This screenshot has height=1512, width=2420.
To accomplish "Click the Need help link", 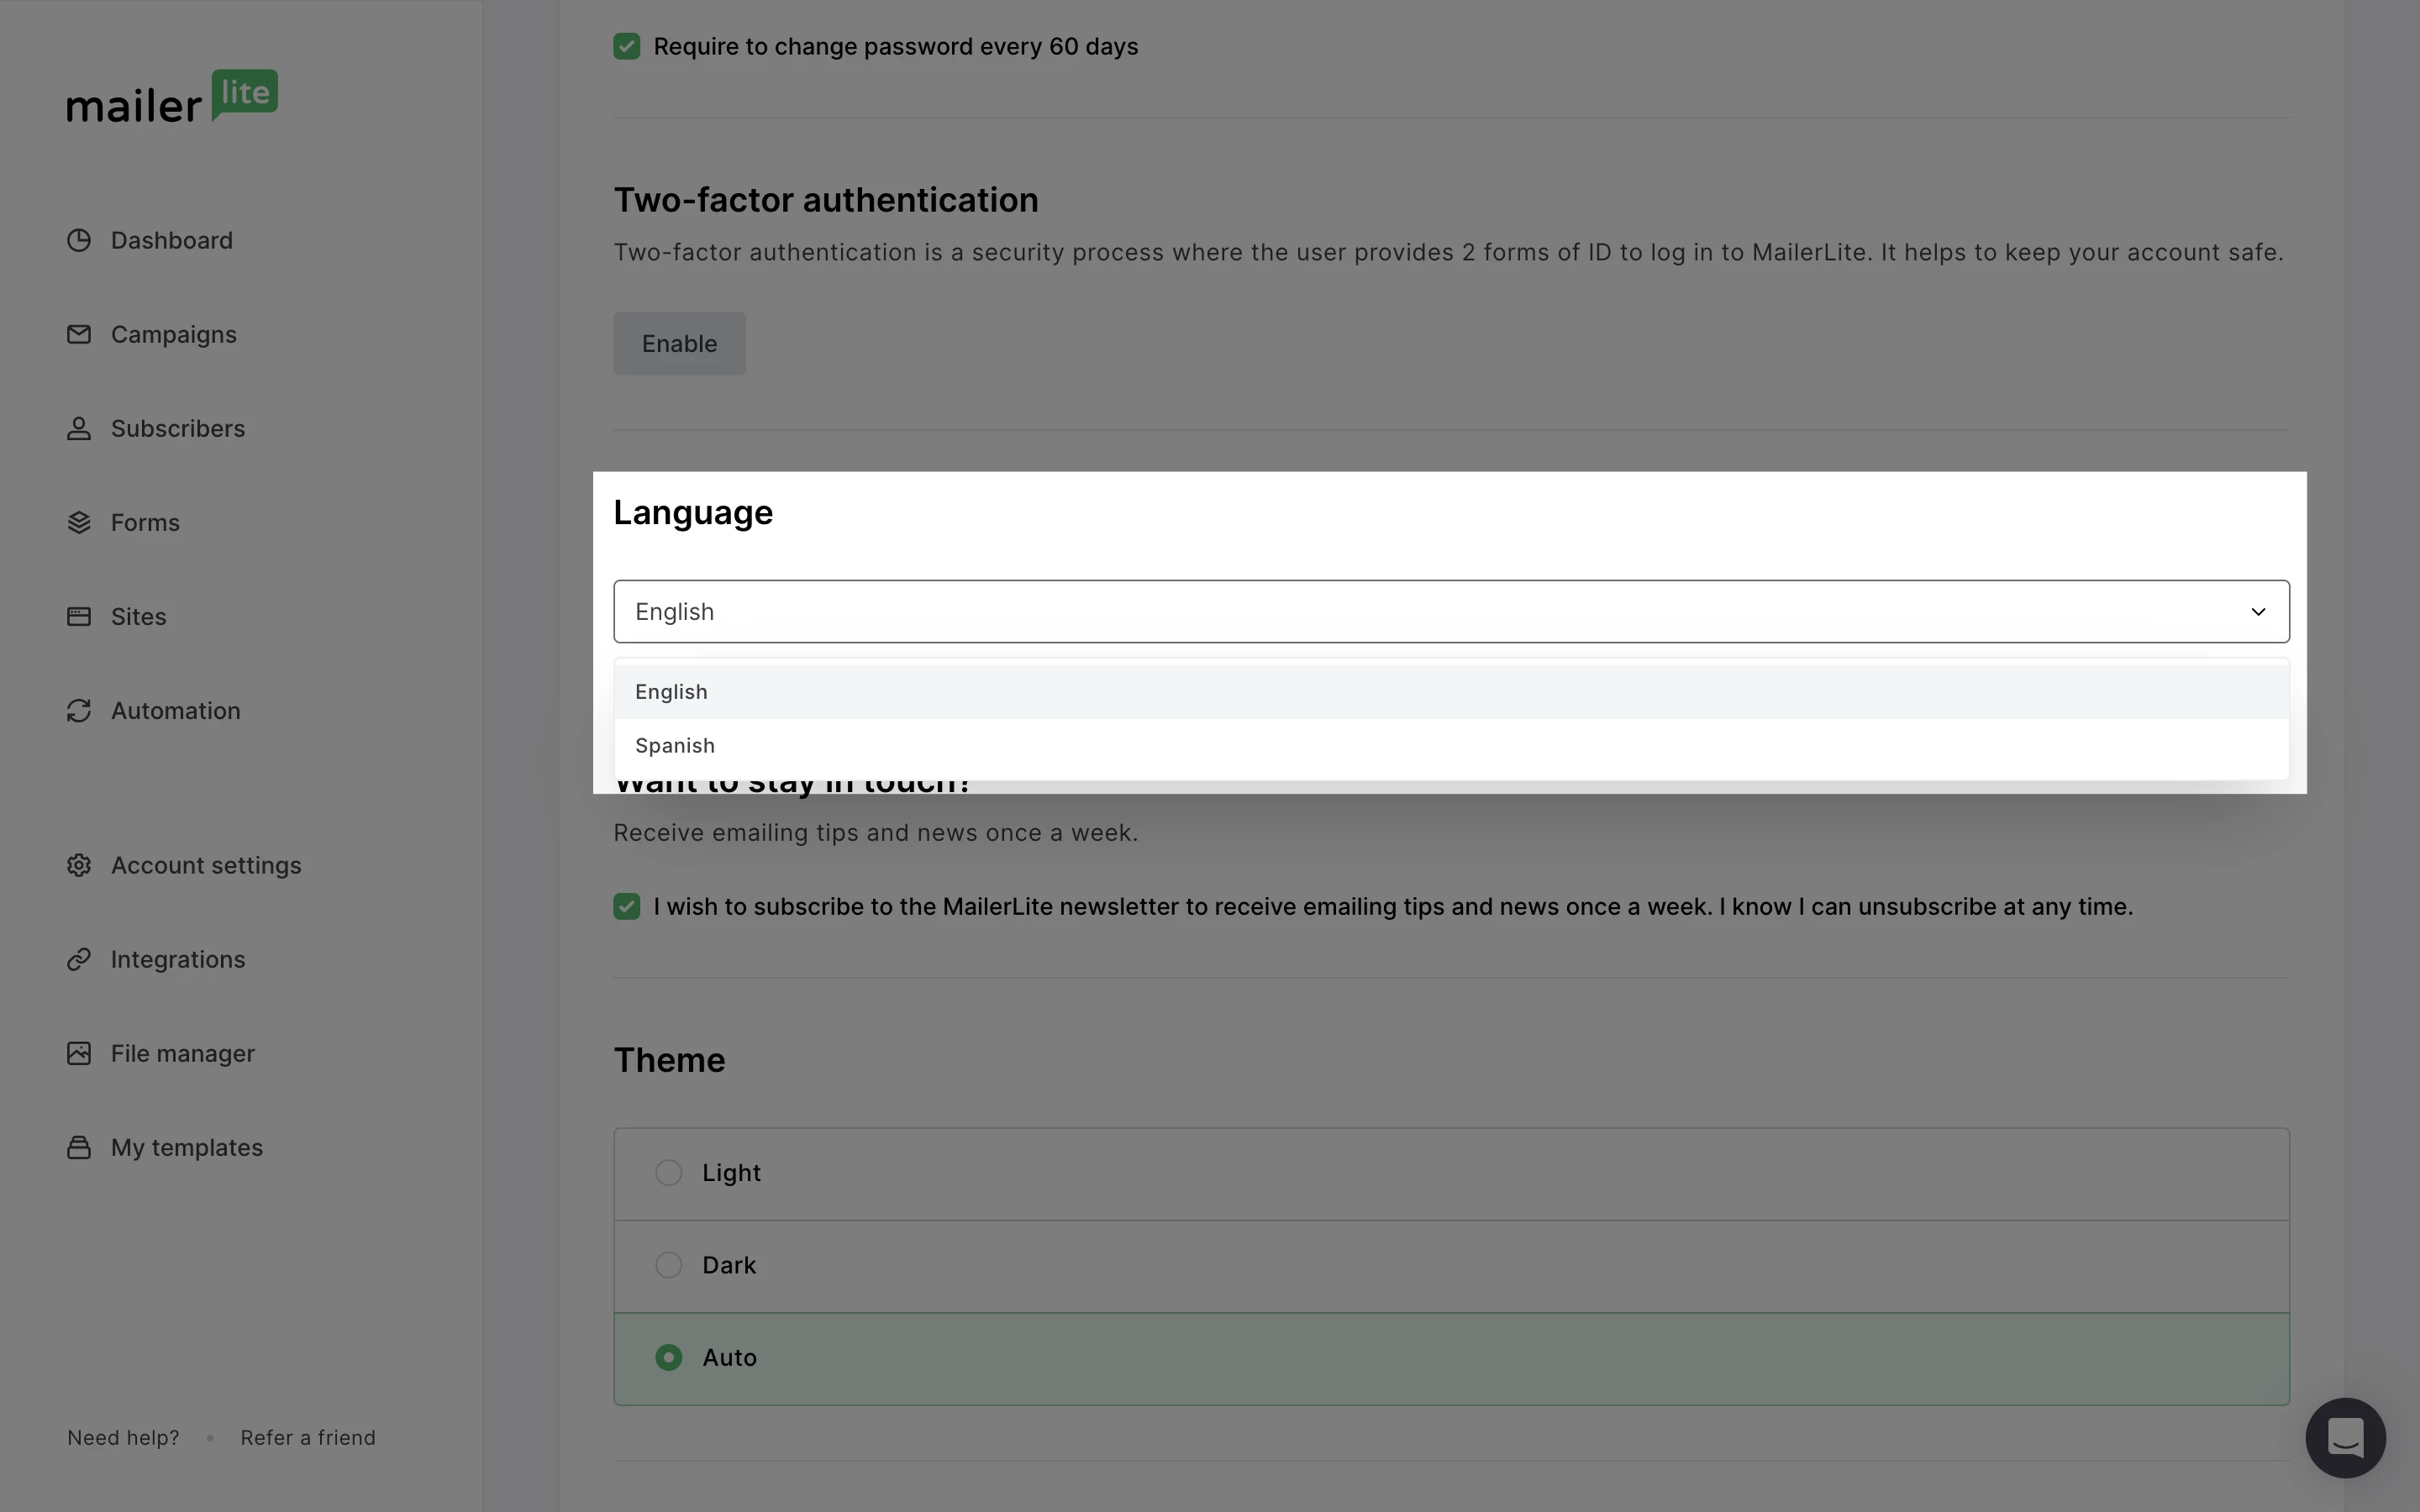I will [122, 1437].
